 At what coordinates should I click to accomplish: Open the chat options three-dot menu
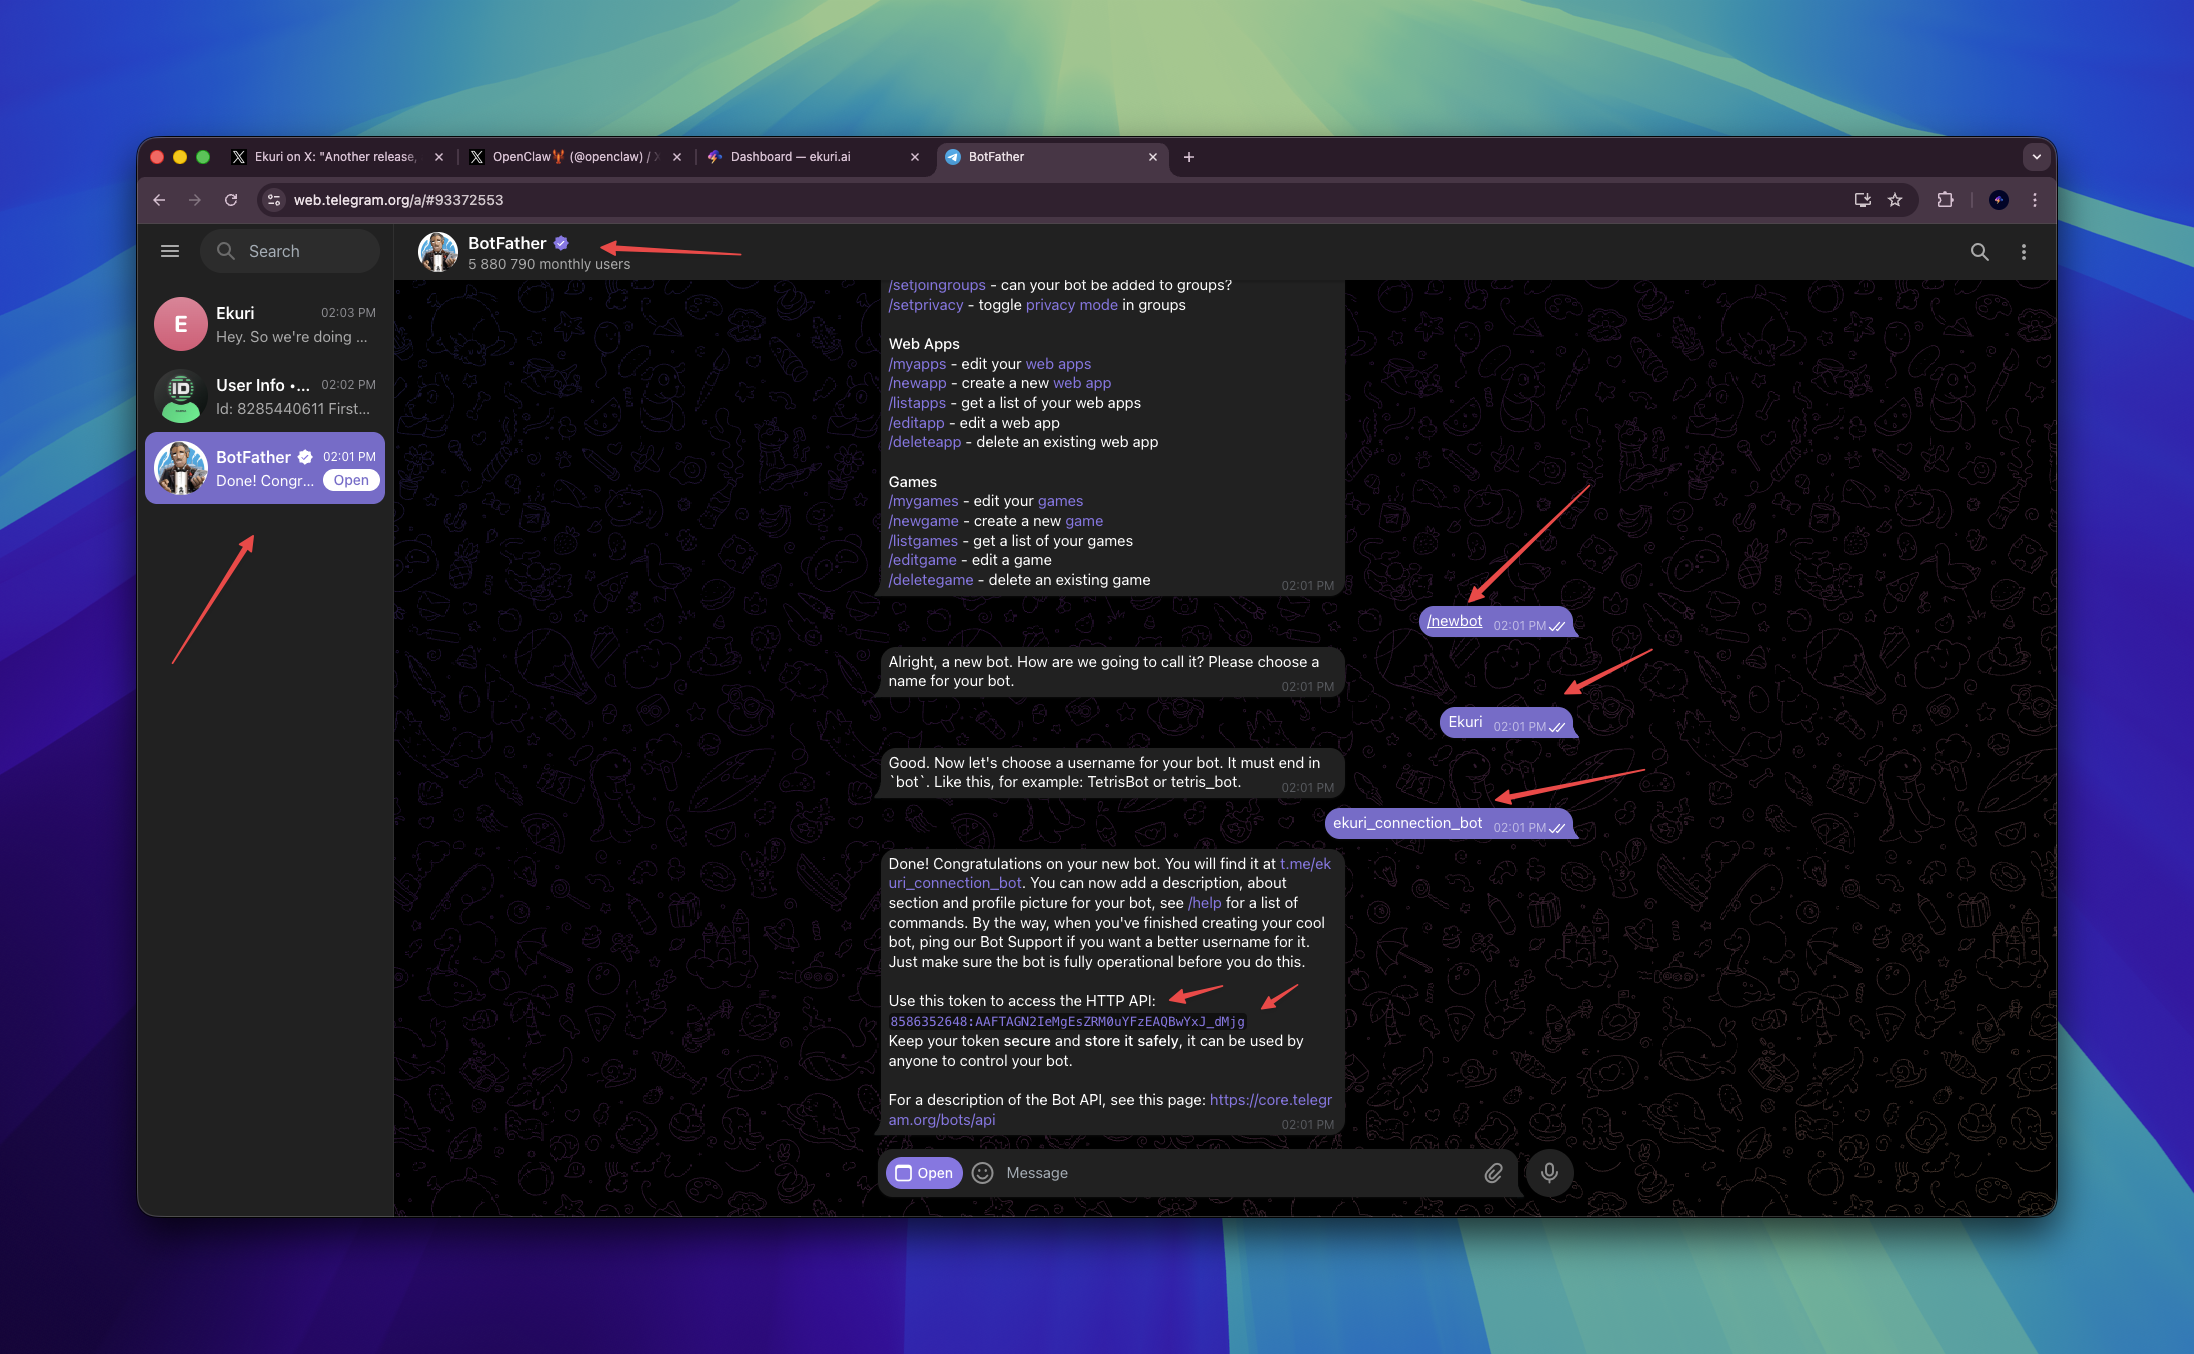[2023, 251]
